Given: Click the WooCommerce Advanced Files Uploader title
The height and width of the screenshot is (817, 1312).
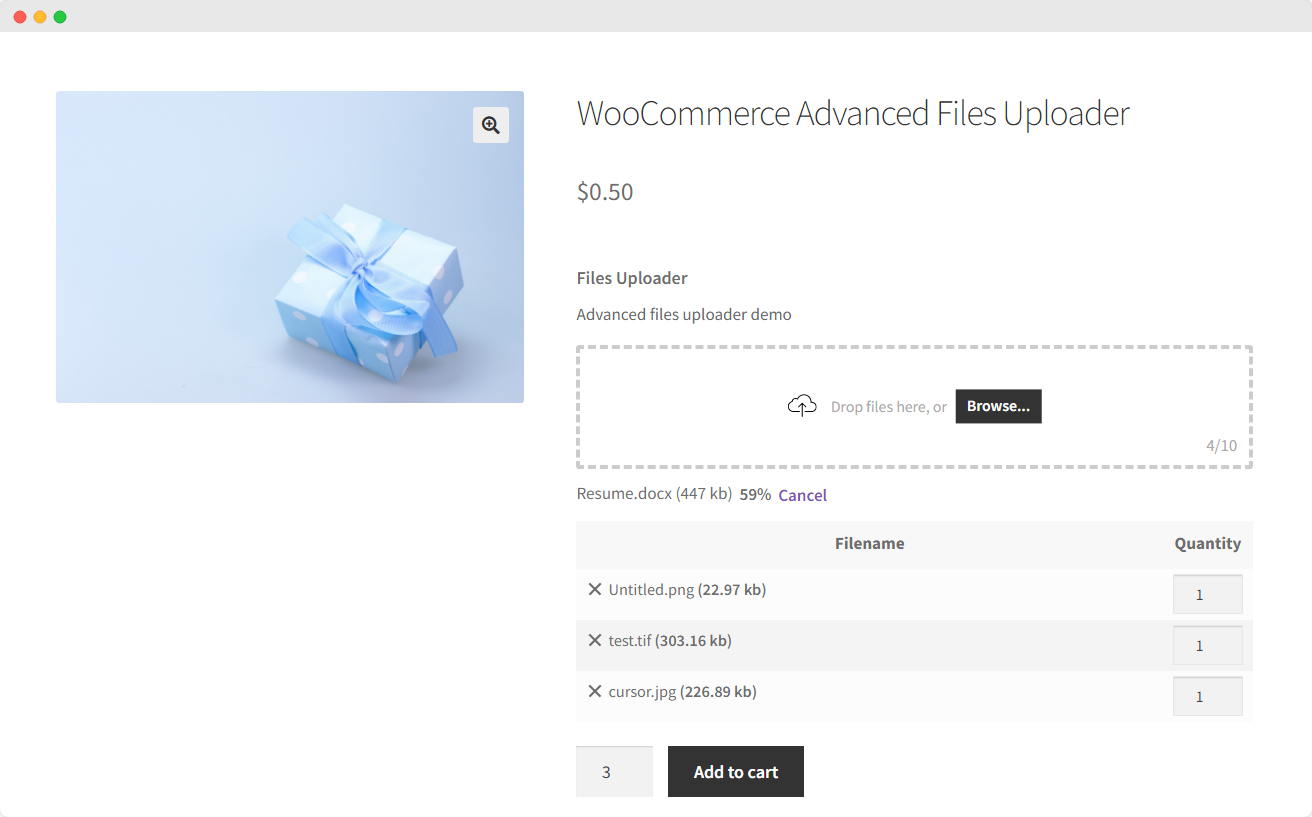Looking at the screenshot, I should [853, 114].
